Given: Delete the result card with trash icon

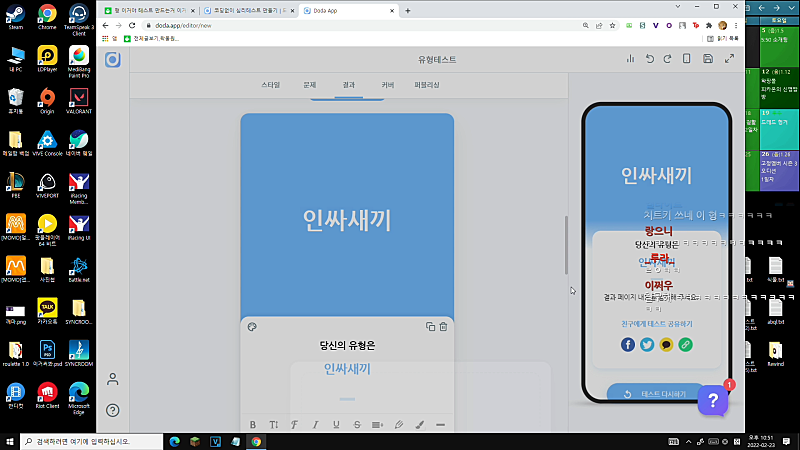Looking at the screenshot, I should pyautogui.click(x=443, y=327).
